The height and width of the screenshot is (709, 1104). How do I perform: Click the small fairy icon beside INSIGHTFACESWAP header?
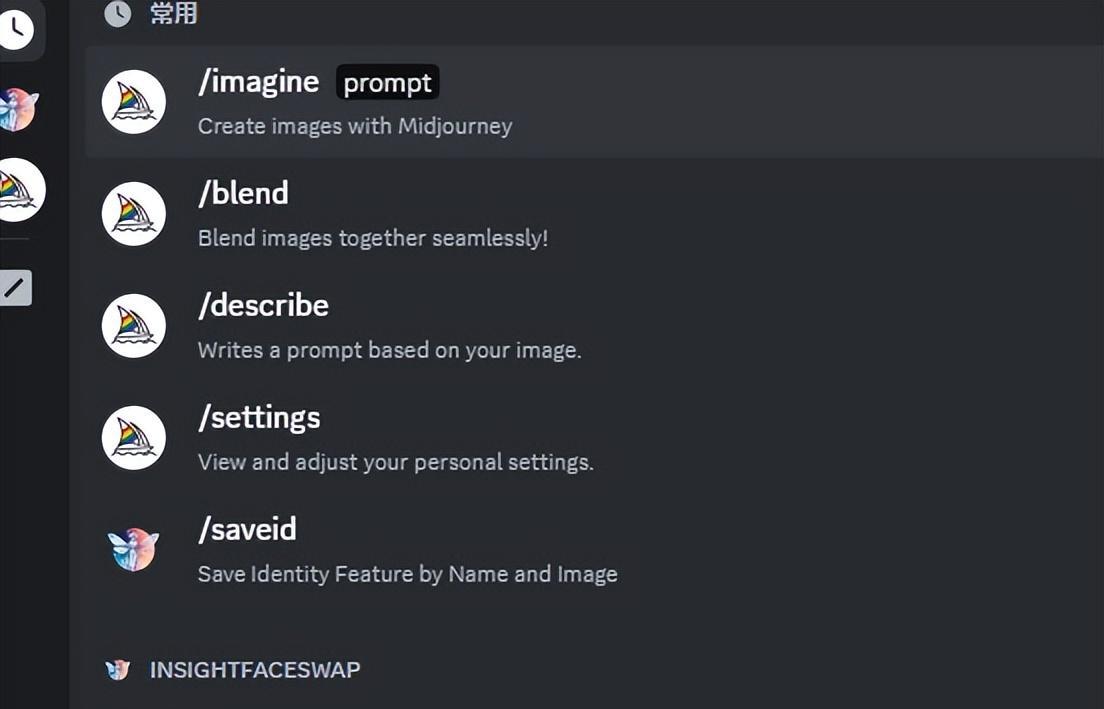click(x=118, y=670)
